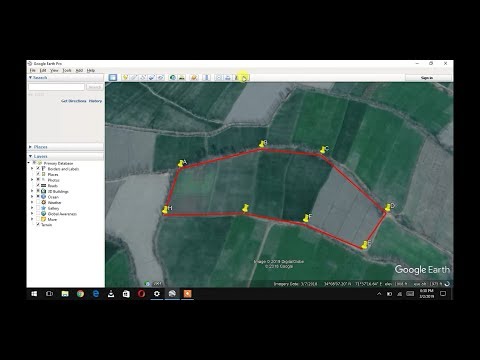Expand the Borders and Labels layer tree
480x360 pixels.
(32, 169)
